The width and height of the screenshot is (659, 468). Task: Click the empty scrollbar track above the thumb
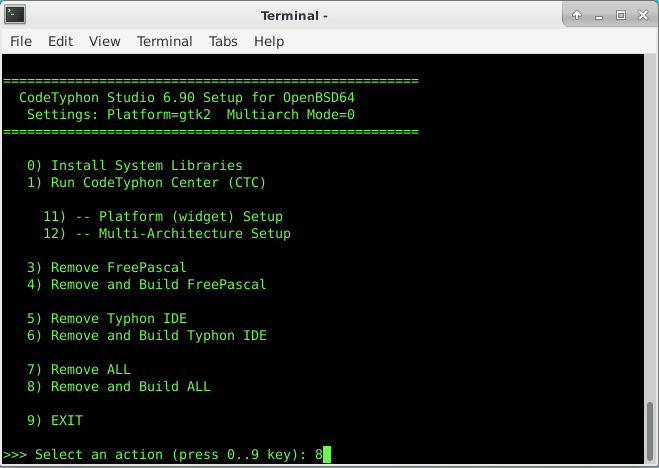650,227
